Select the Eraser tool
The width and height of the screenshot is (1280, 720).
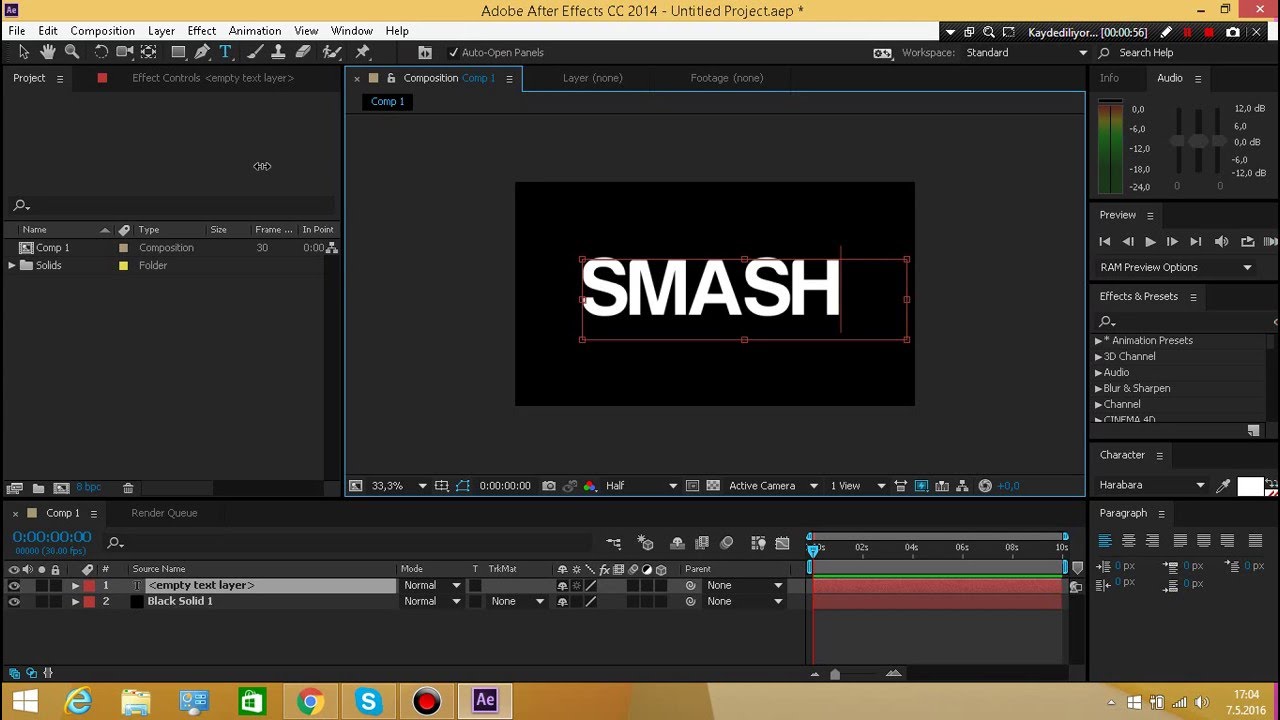pyautogui.click(x=303, y=52)
